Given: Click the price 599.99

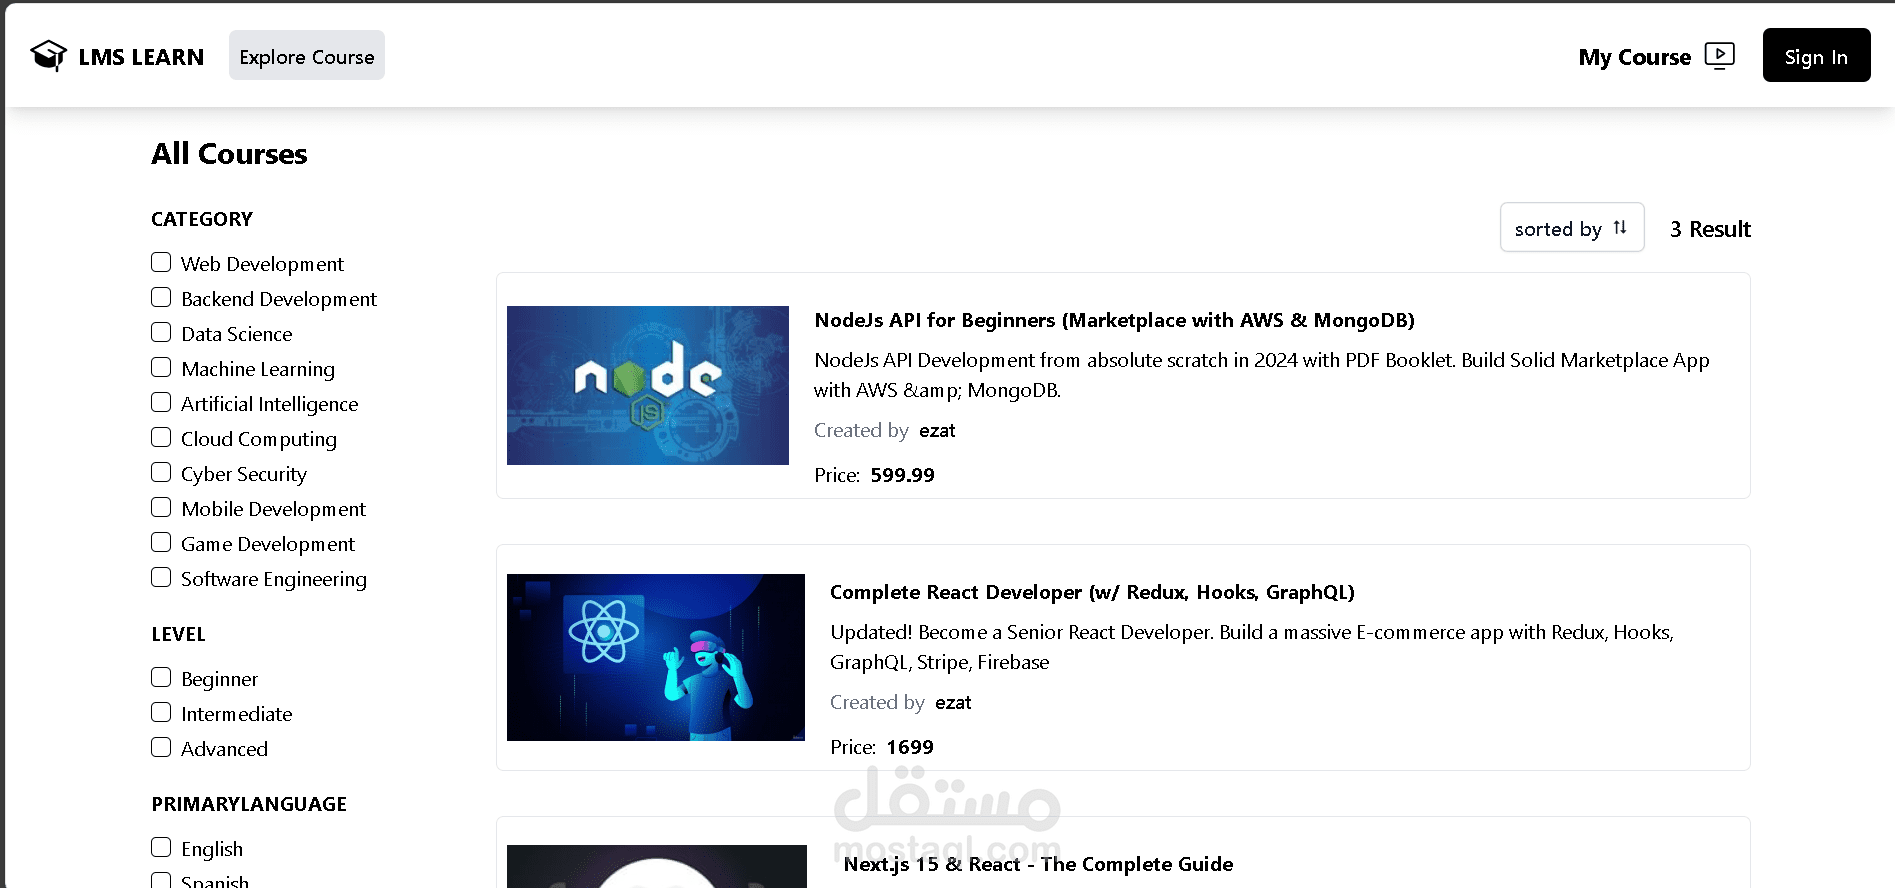Looking at the screenshot, I should pyautogui.click(x=902, y=475).
